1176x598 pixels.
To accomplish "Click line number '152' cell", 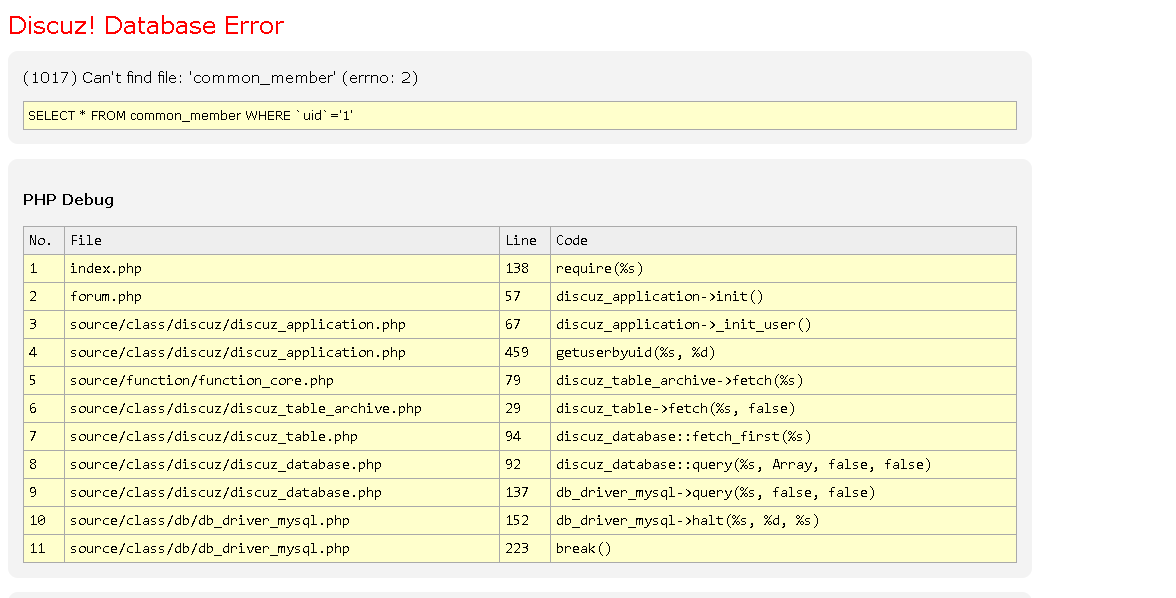I will coord(525,521).
